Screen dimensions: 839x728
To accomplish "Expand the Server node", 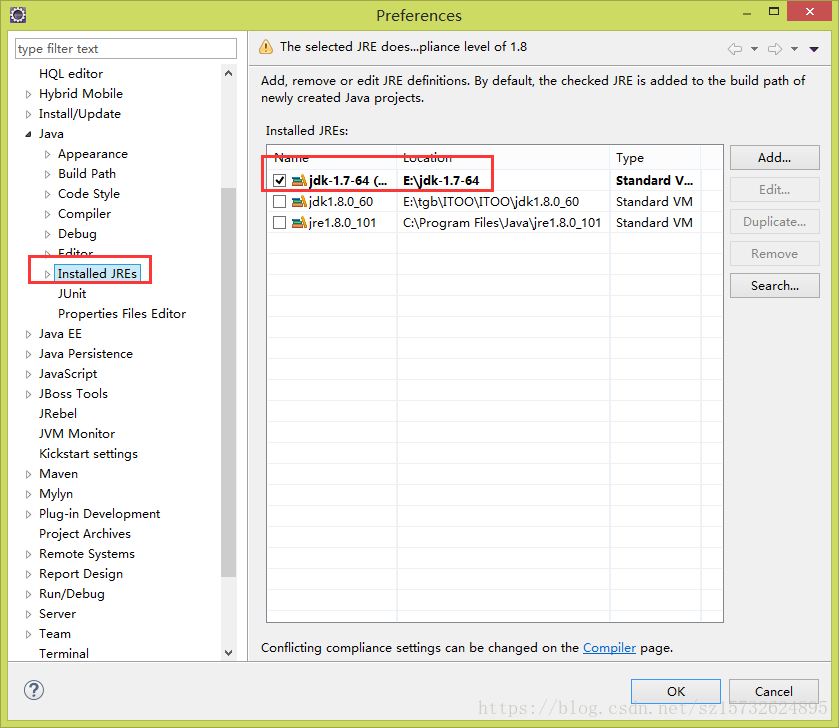I will (x=28, y=615).
